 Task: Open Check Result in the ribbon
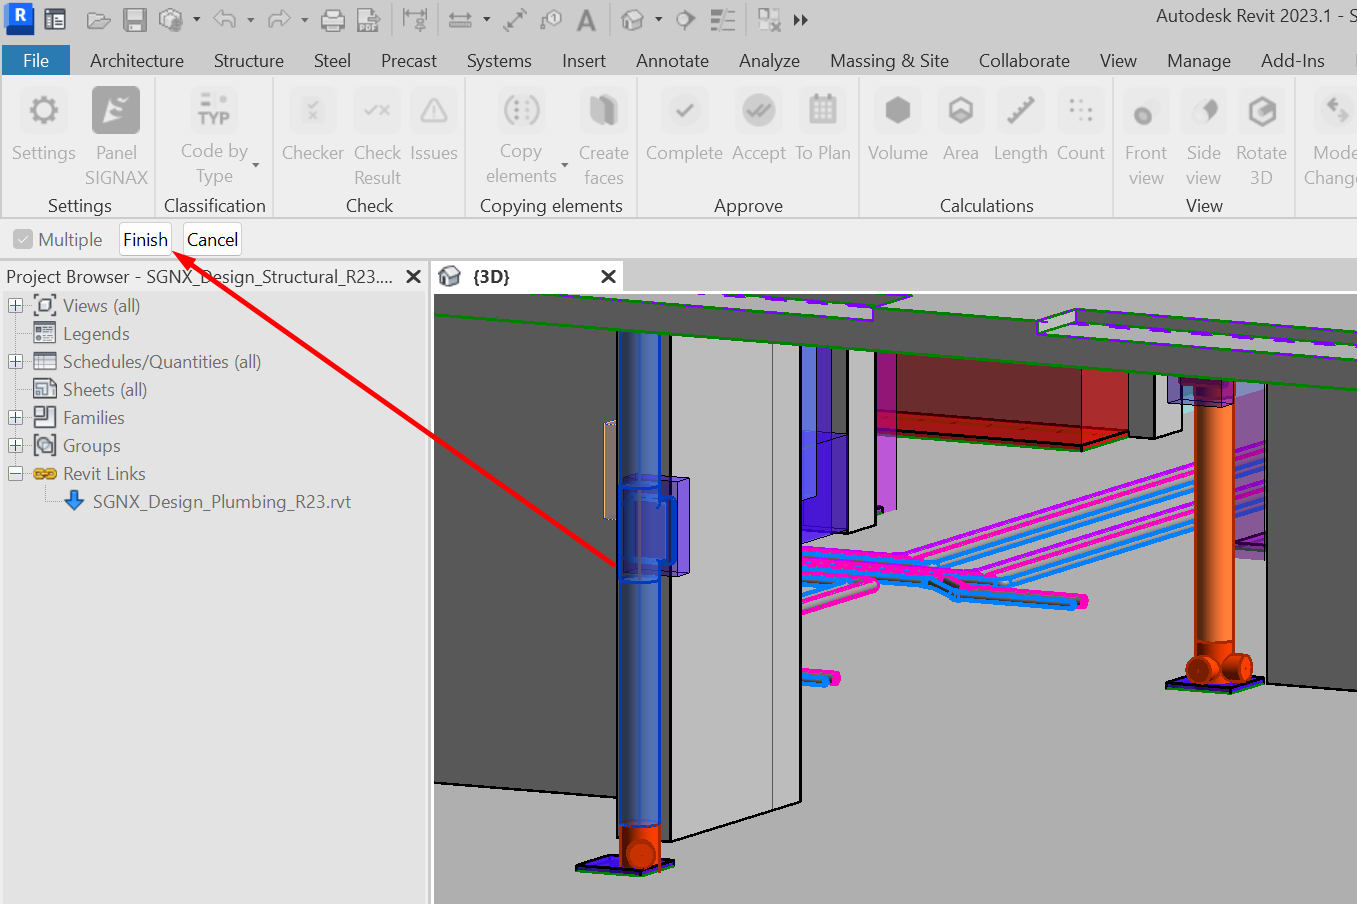[377, 137]
